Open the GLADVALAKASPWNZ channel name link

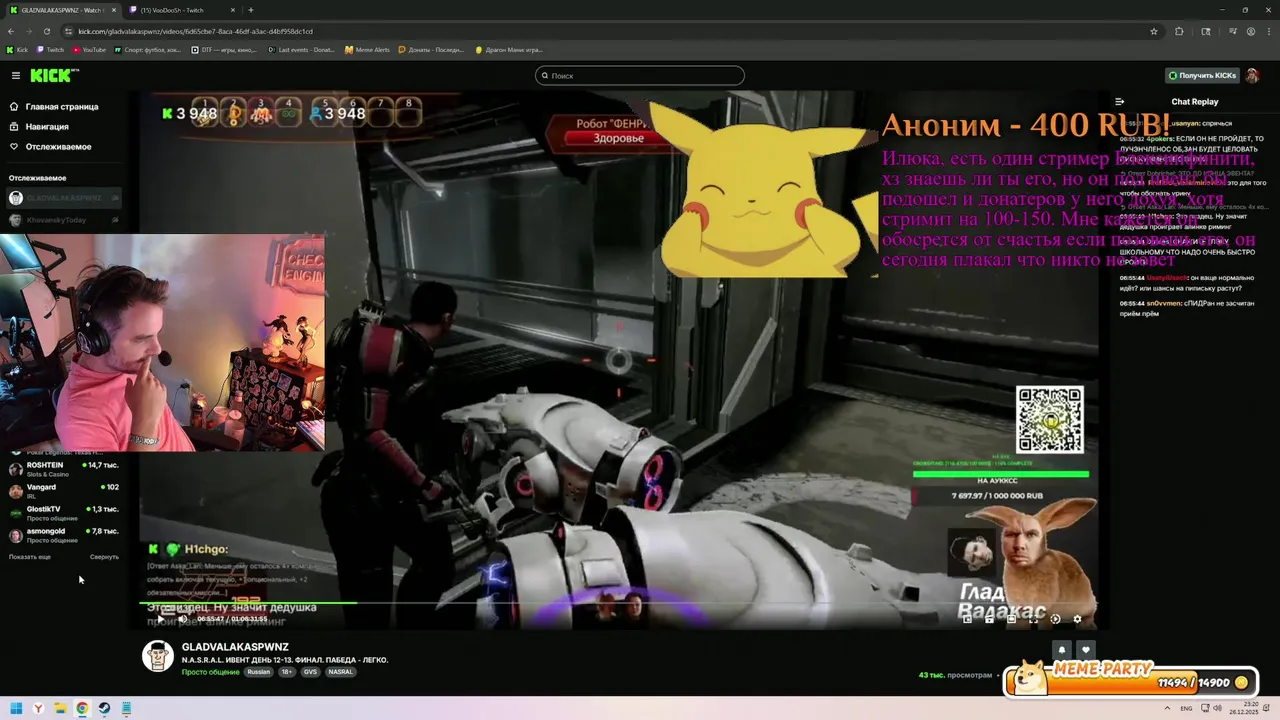click(x=235, y=647)
